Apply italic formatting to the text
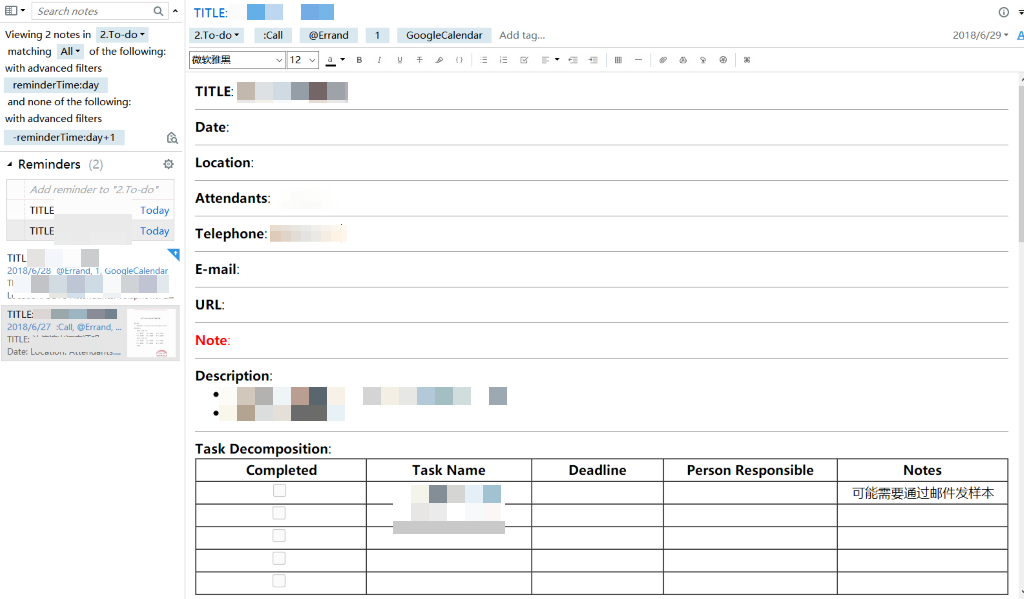The image size is (1024, 599). [379, 60]
